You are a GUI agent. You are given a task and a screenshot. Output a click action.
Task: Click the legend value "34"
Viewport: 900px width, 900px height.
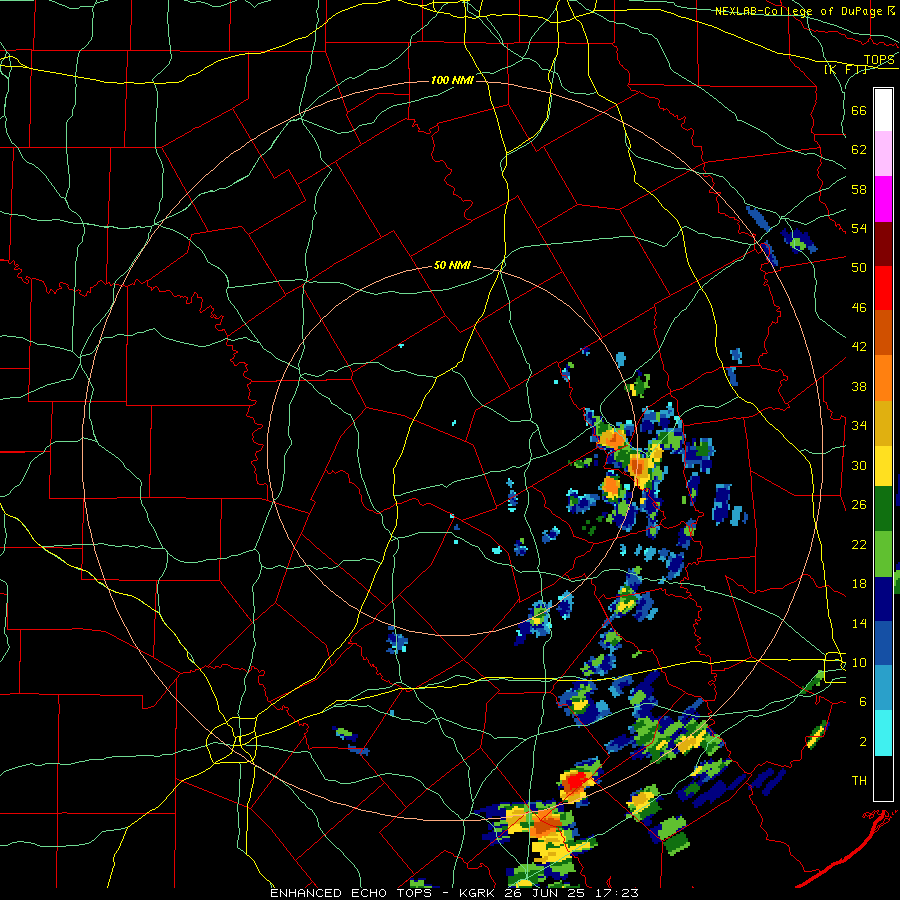pyautogui.click(x=859, y=426)
